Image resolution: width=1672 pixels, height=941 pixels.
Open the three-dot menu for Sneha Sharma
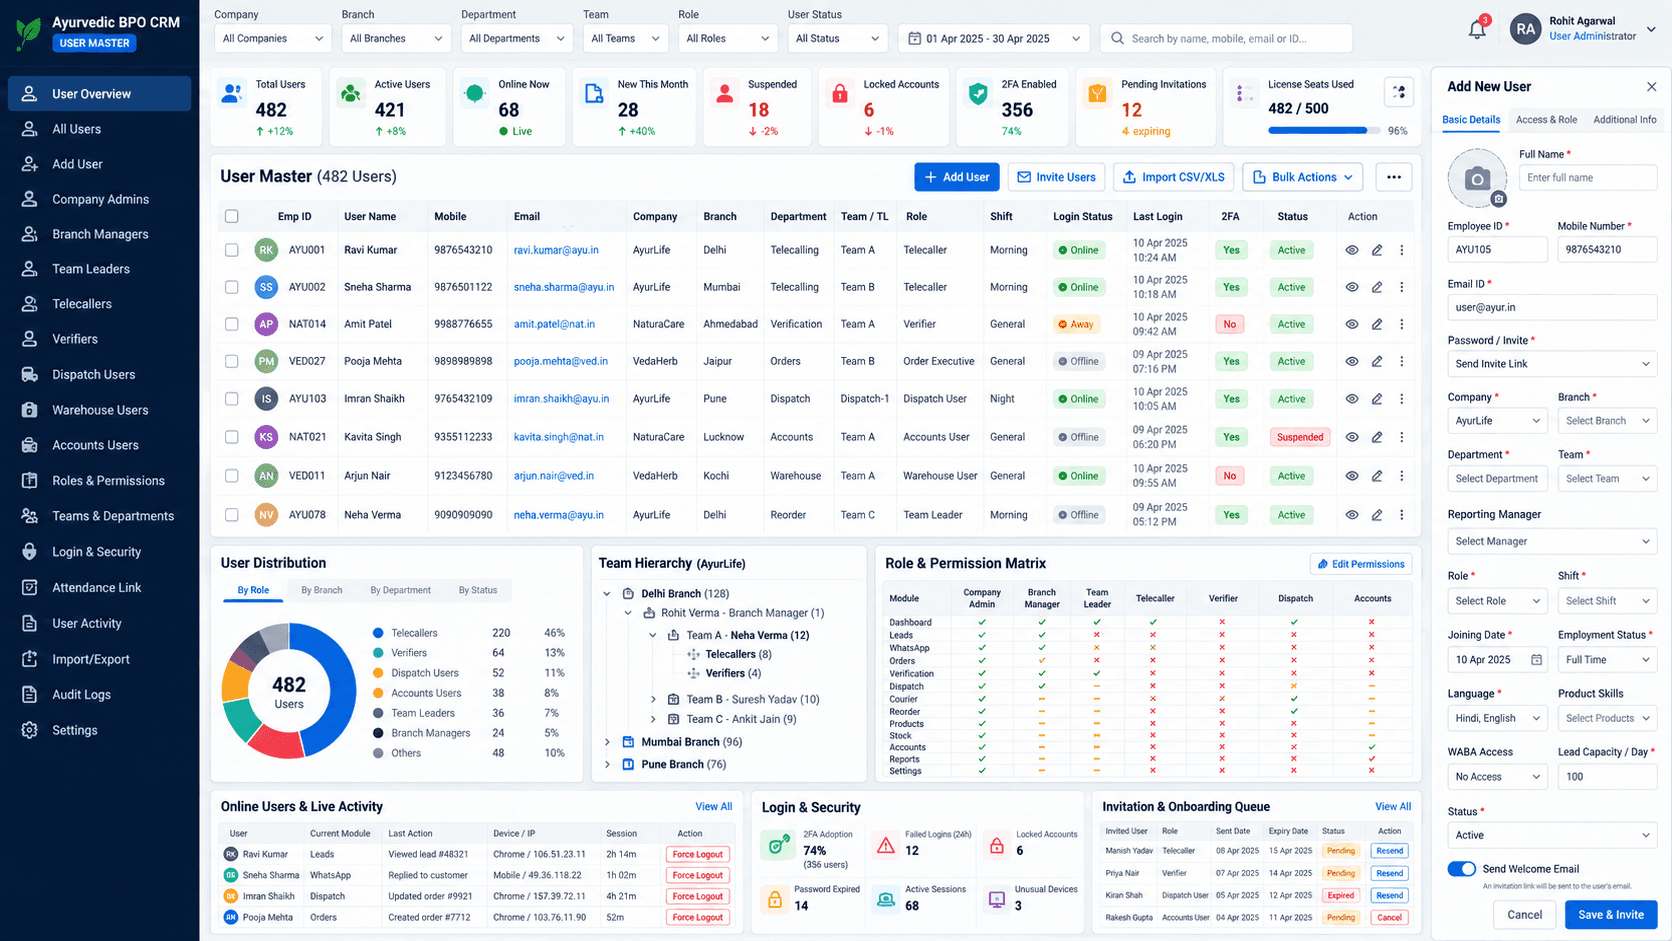tap(1402, 287)
